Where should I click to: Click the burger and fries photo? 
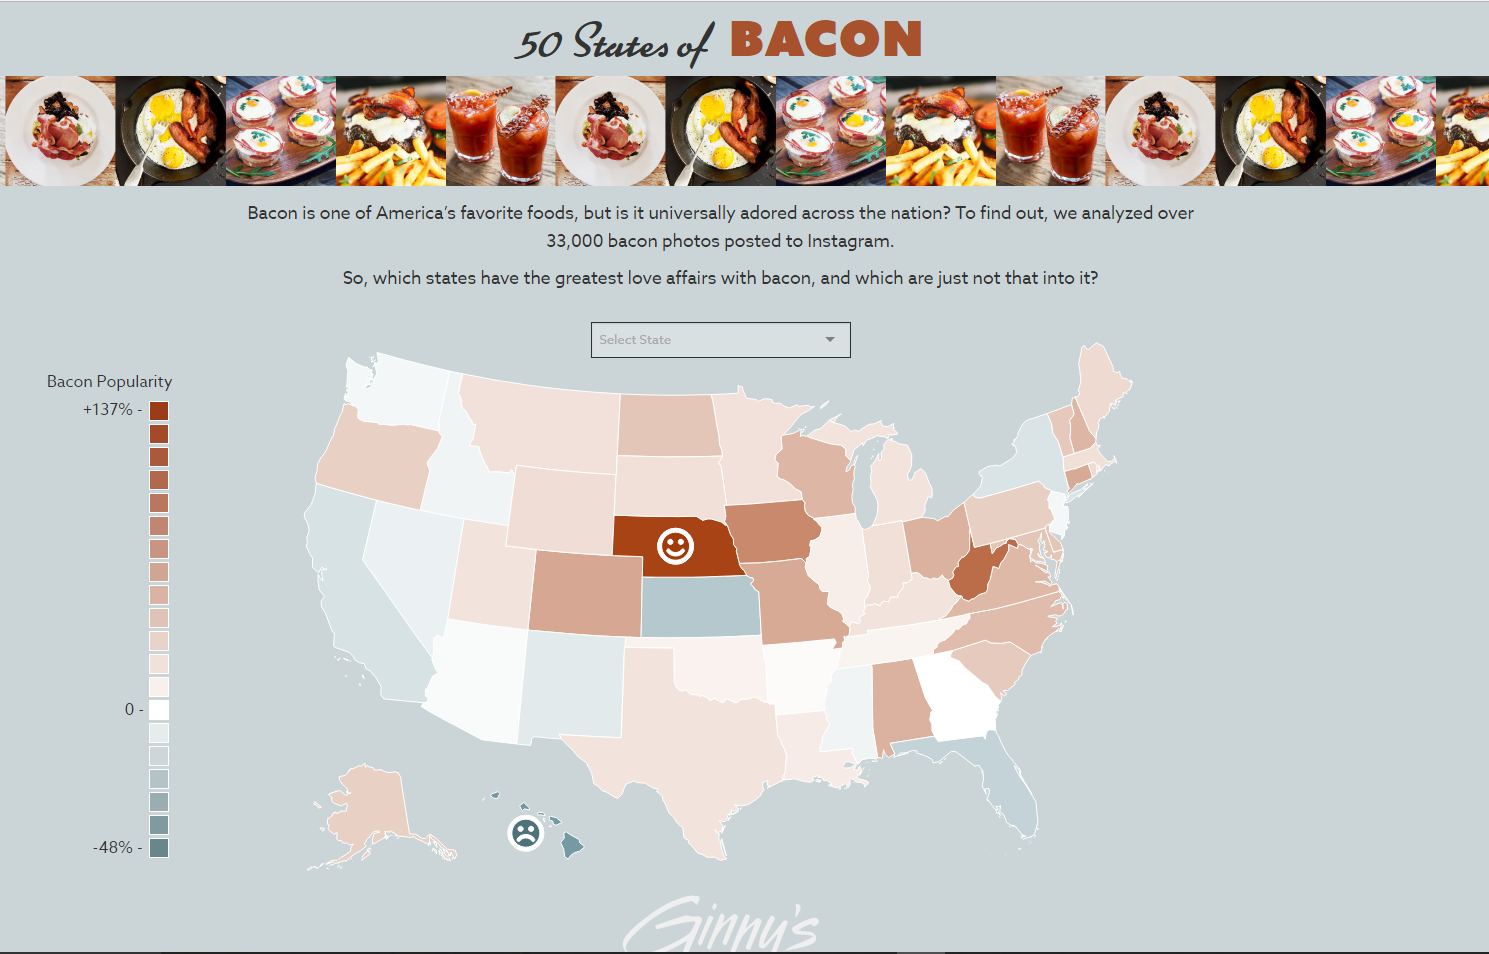point(391,131)
